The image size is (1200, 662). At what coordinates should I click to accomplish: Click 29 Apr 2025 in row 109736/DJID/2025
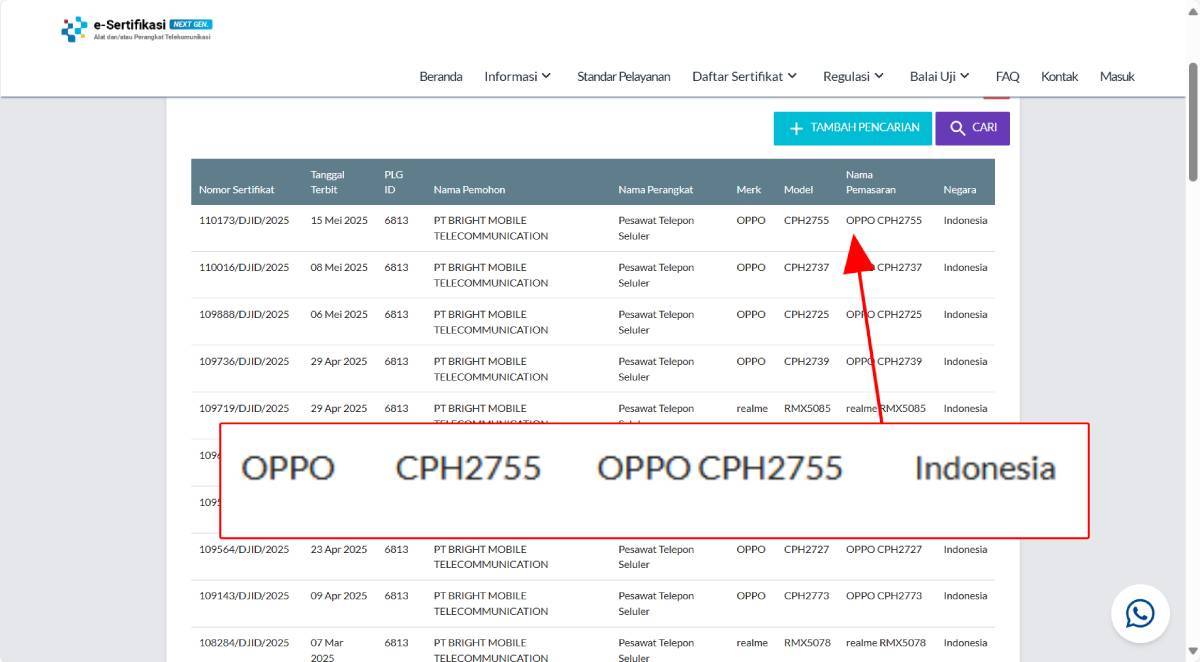tap(339, 361)
